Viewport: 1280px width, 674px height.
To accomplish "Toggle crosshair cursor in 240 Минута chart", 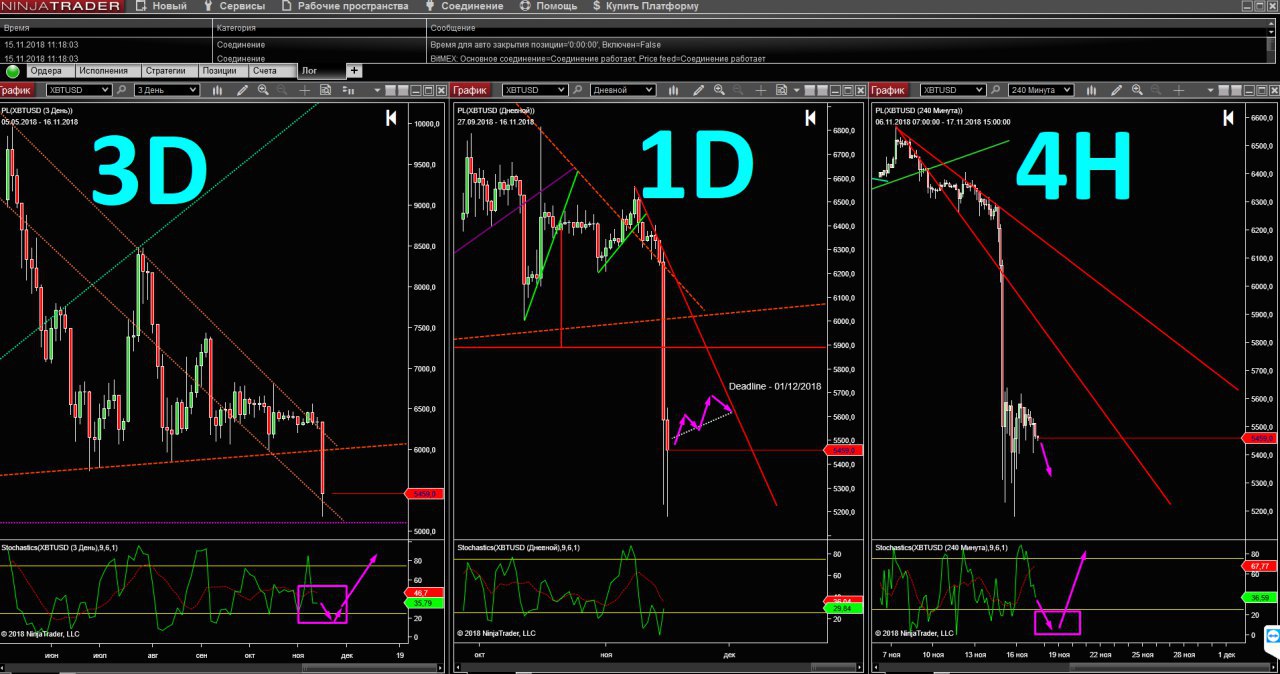I will tap(1179, 90).
